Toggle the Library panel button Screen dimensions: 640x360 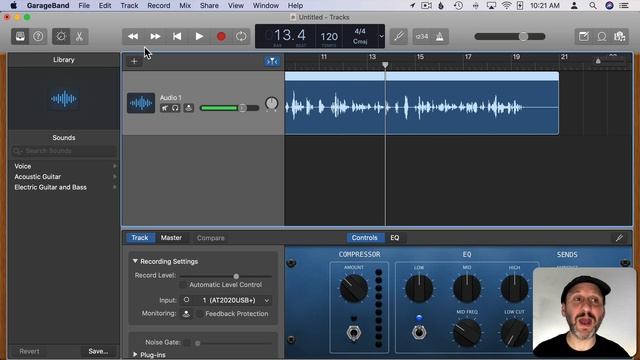coord(20,36)
